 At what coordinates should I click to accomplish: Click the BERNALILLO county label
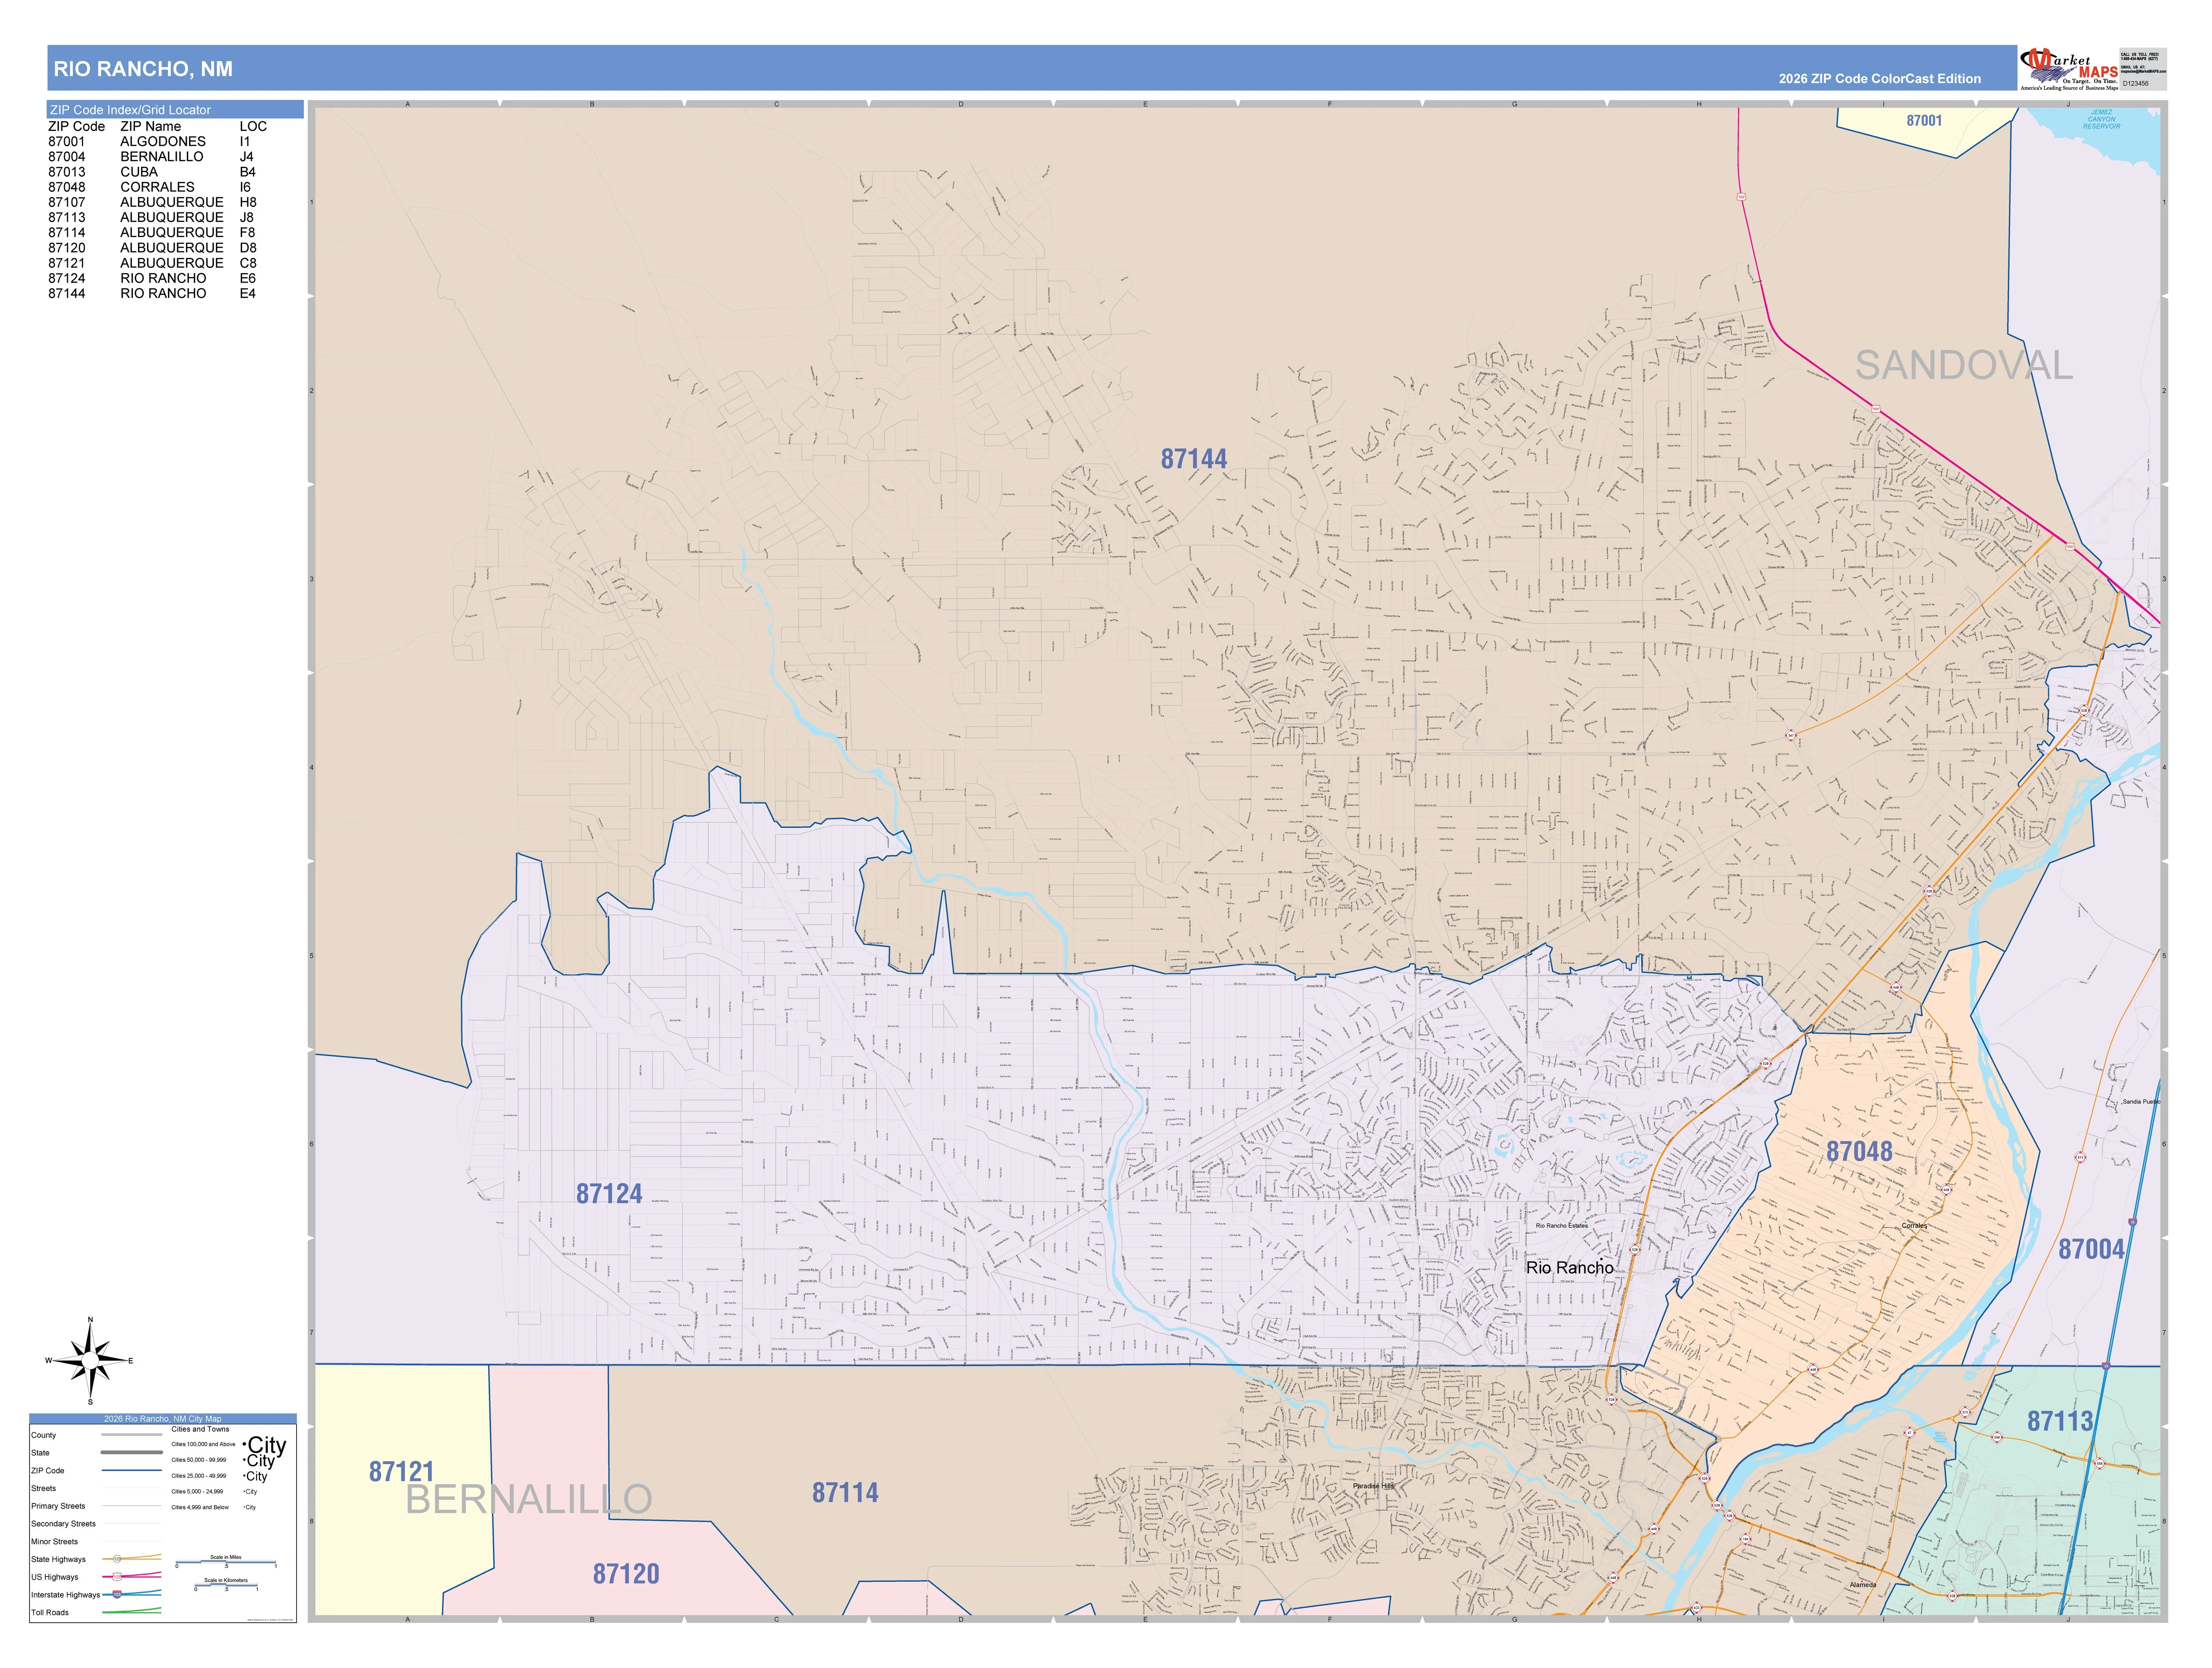[x=529, y=1500]
